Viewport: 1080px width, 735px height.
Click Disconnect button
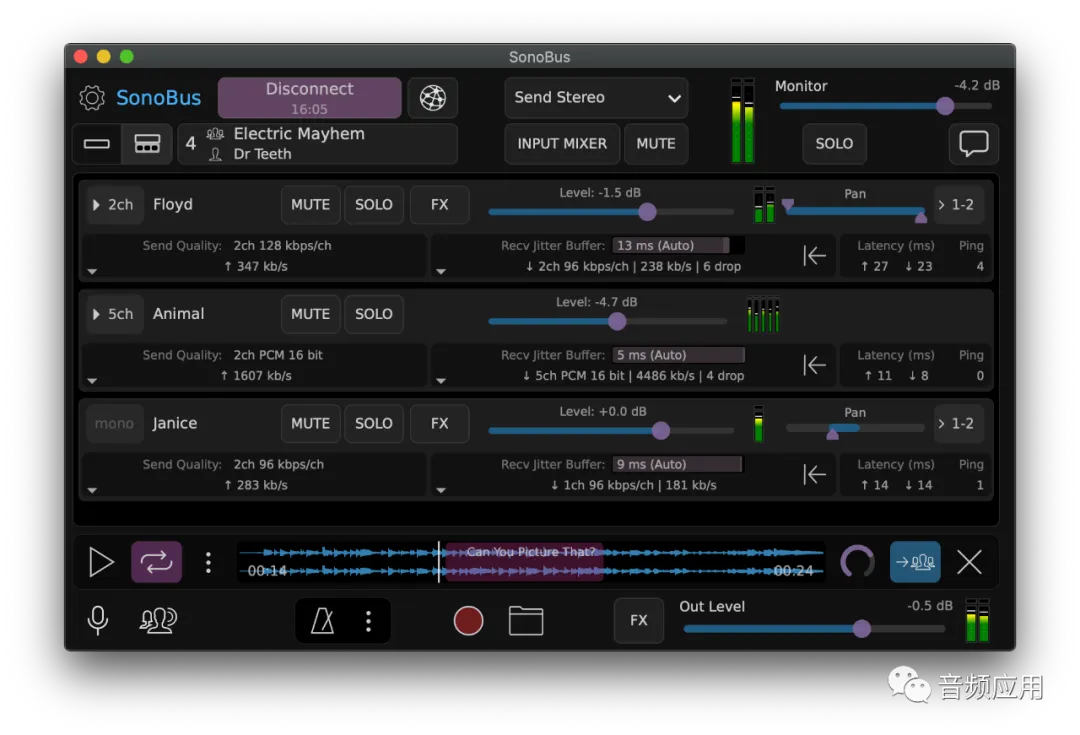point(309,98)
